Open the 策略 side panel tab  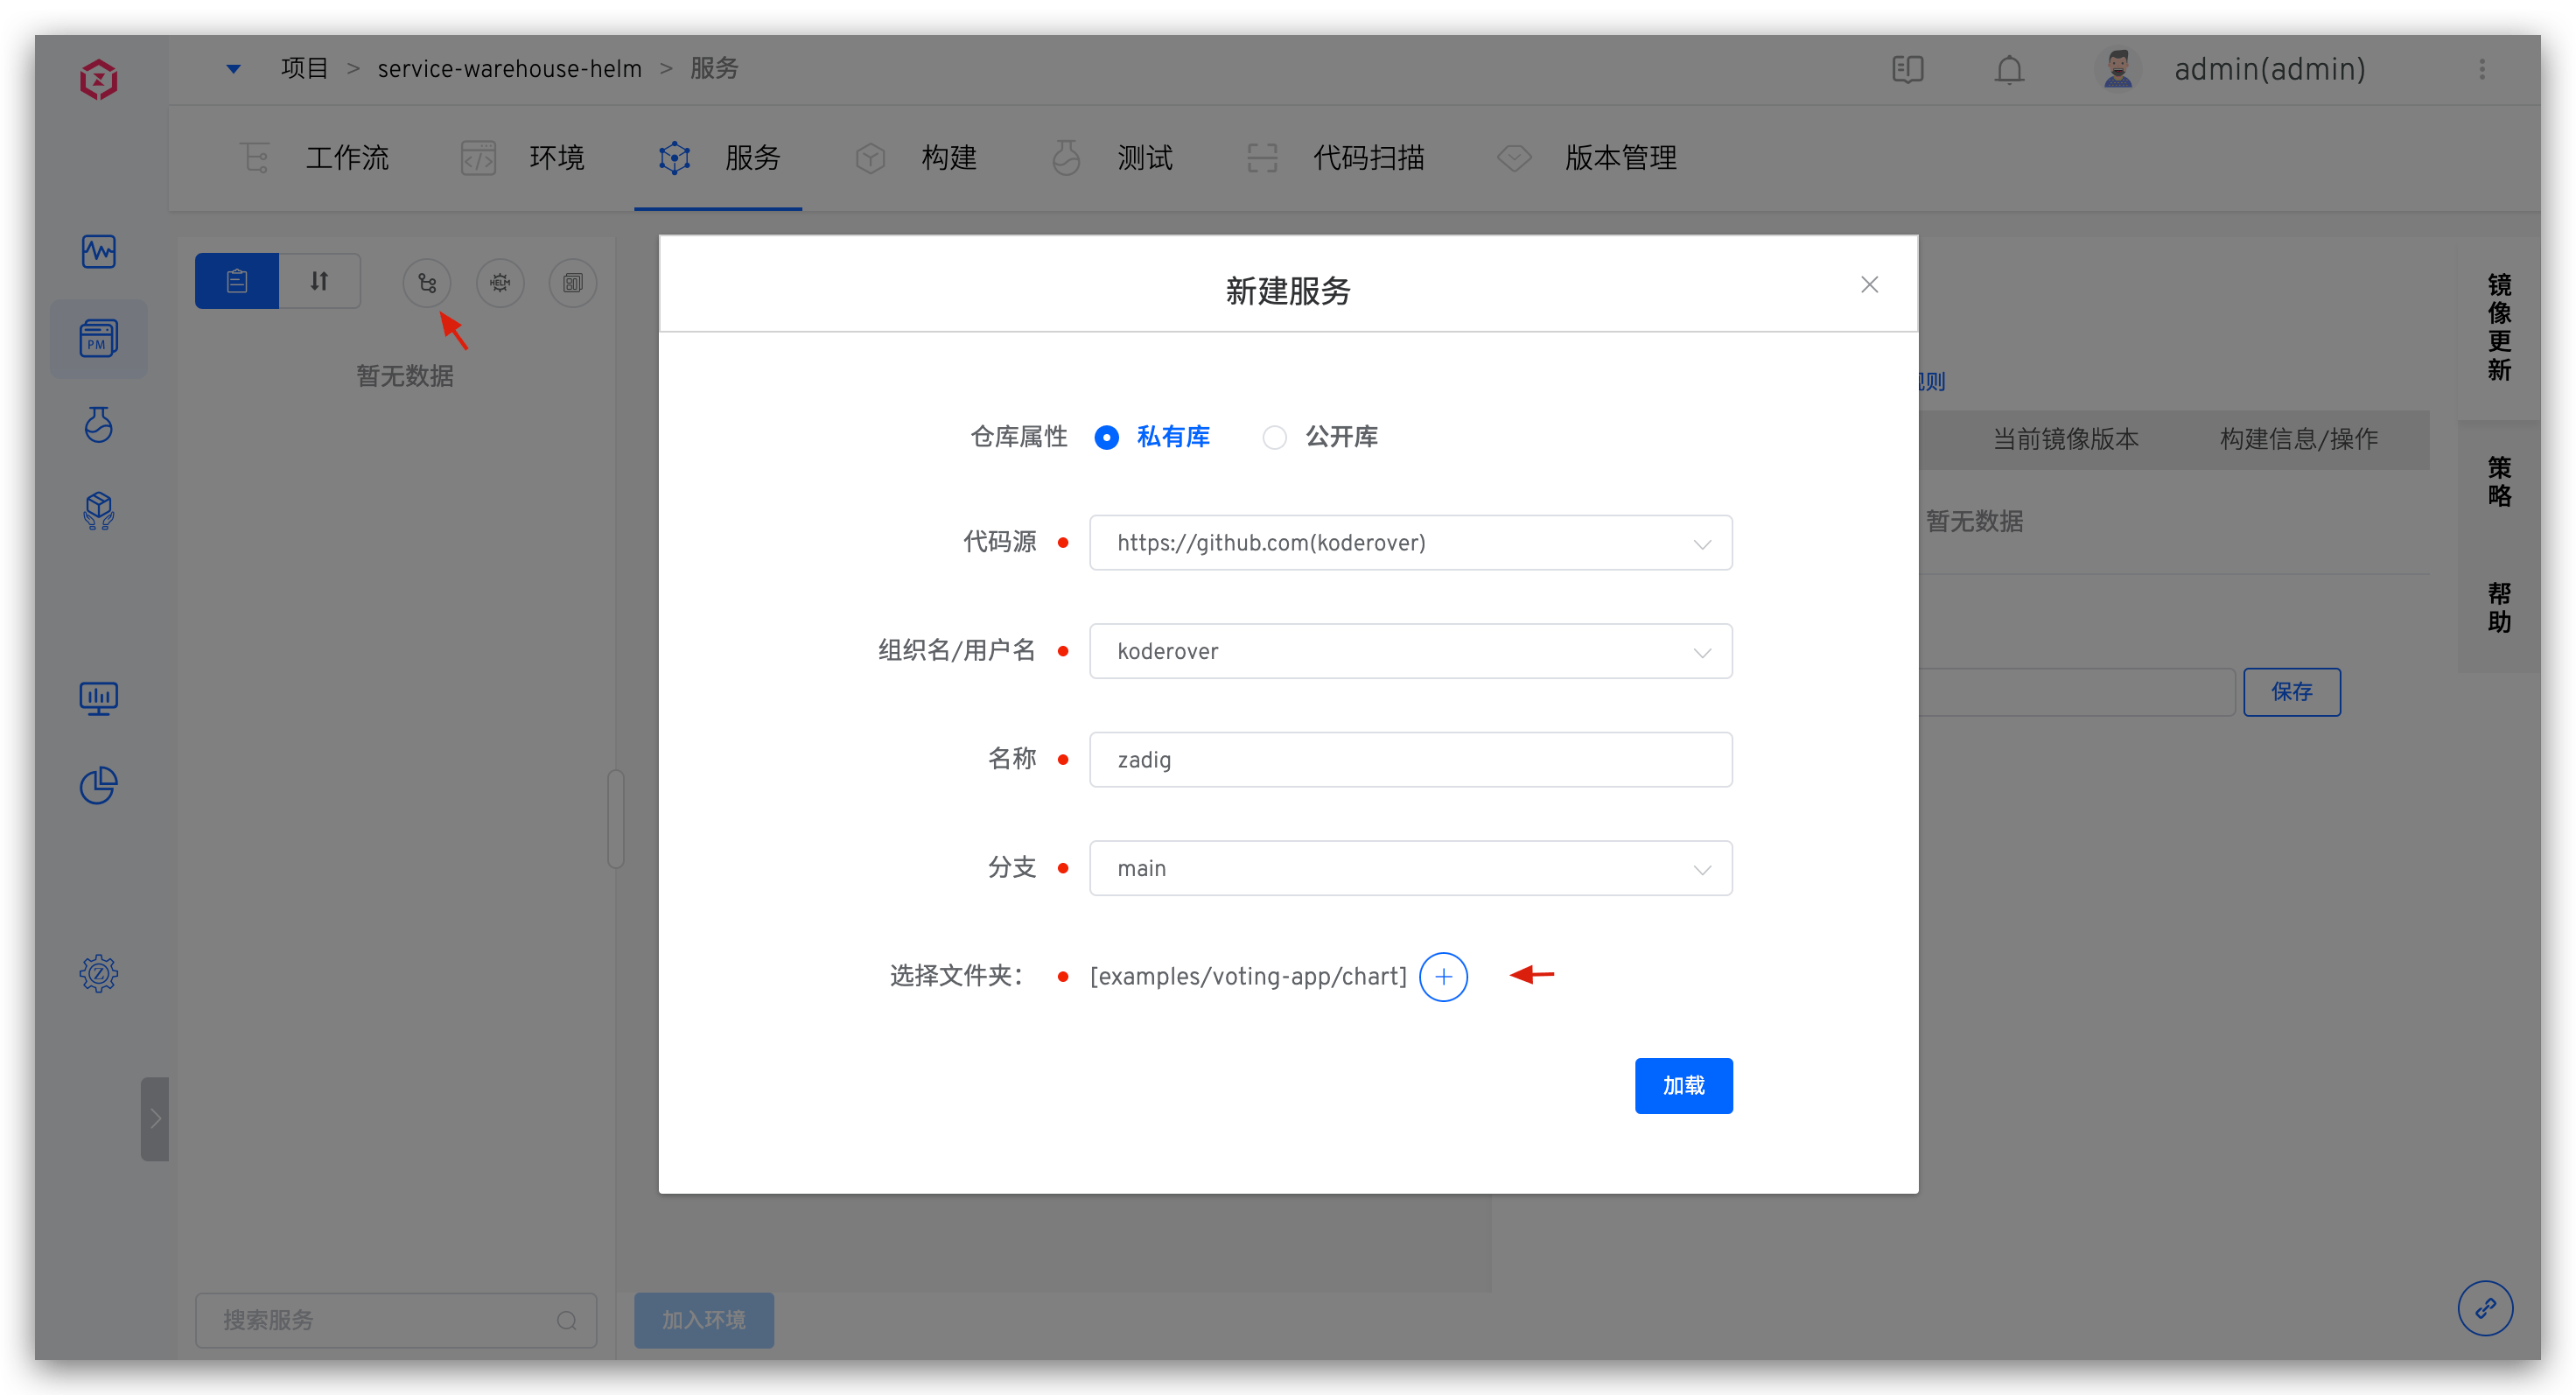point(2499,482)
